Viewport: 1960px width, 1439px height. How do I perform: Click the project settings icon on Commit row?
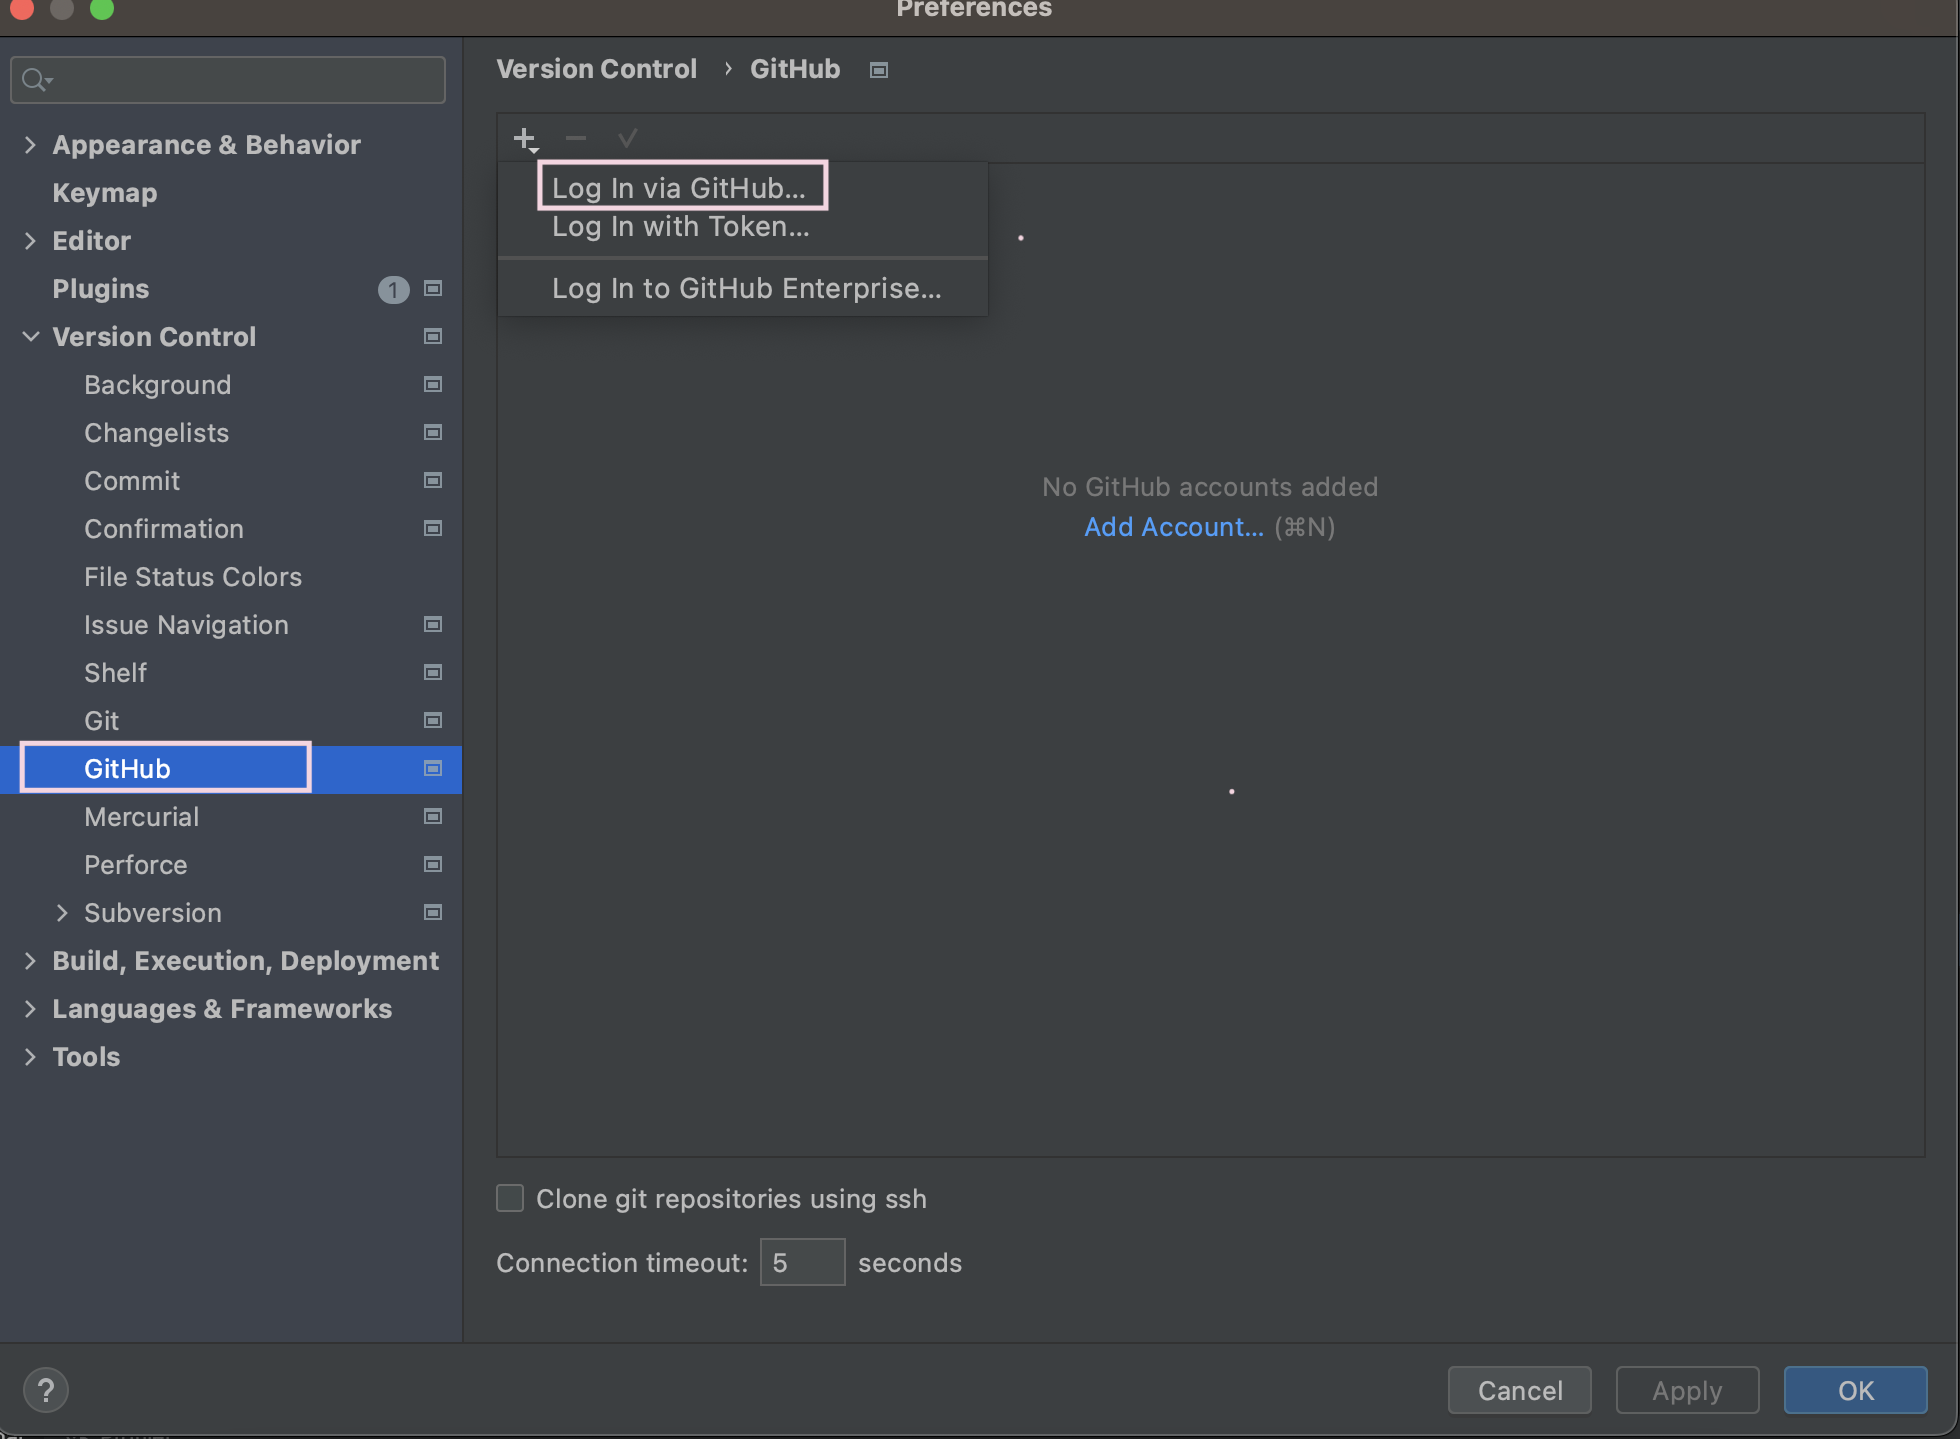tap(433, 480)
